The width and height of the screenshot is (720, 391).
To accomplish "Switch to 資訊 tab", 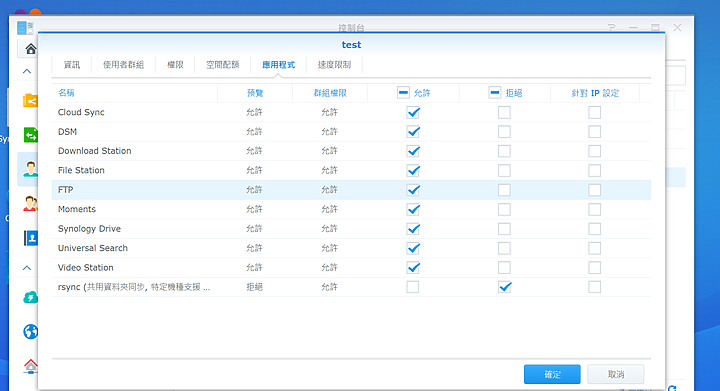I will pos(72,65).
